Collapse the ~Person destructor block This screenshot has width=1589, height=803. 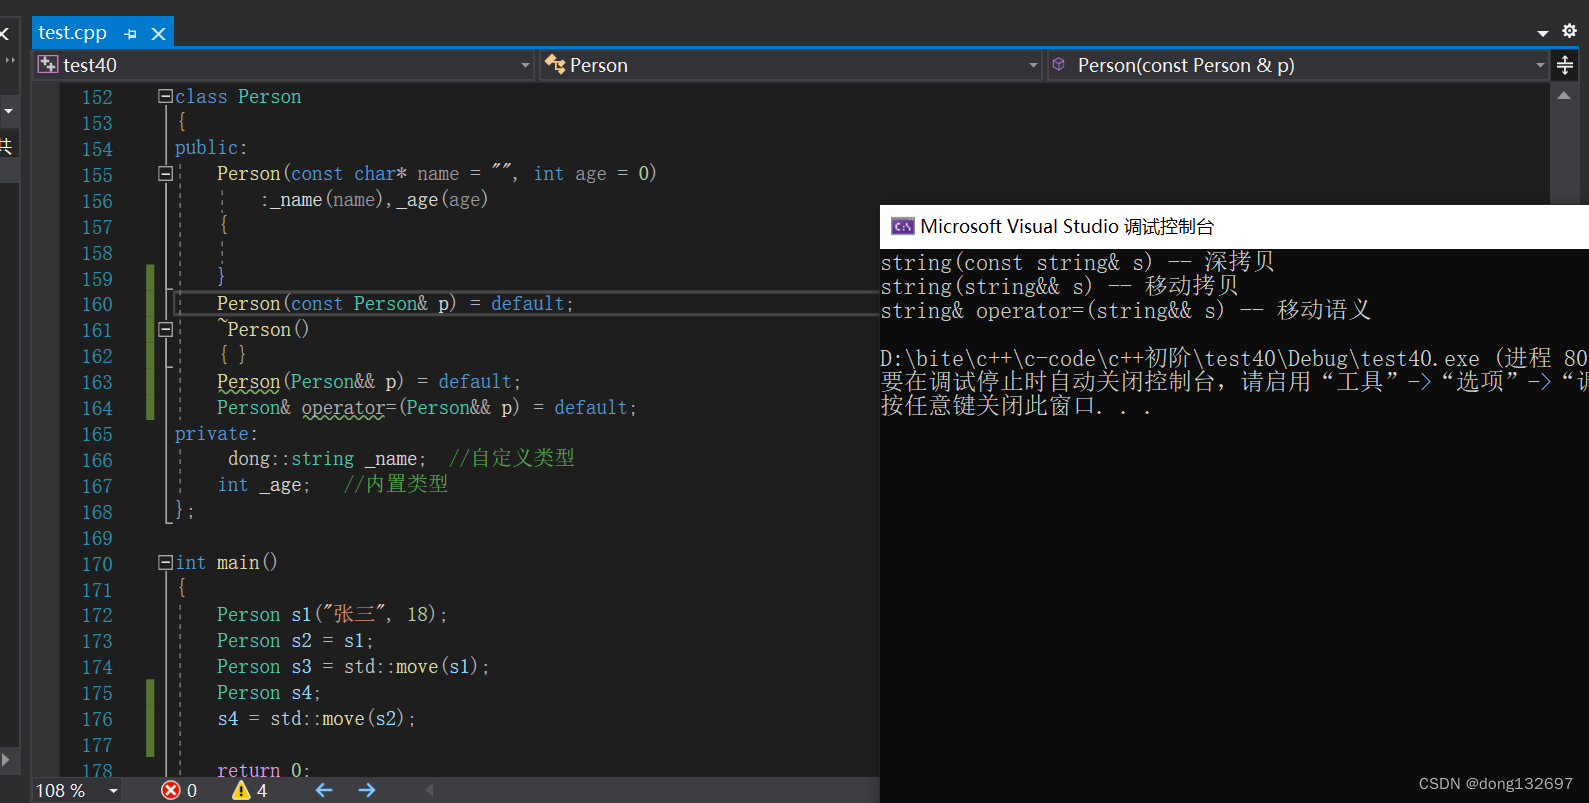tap(165, 329)
